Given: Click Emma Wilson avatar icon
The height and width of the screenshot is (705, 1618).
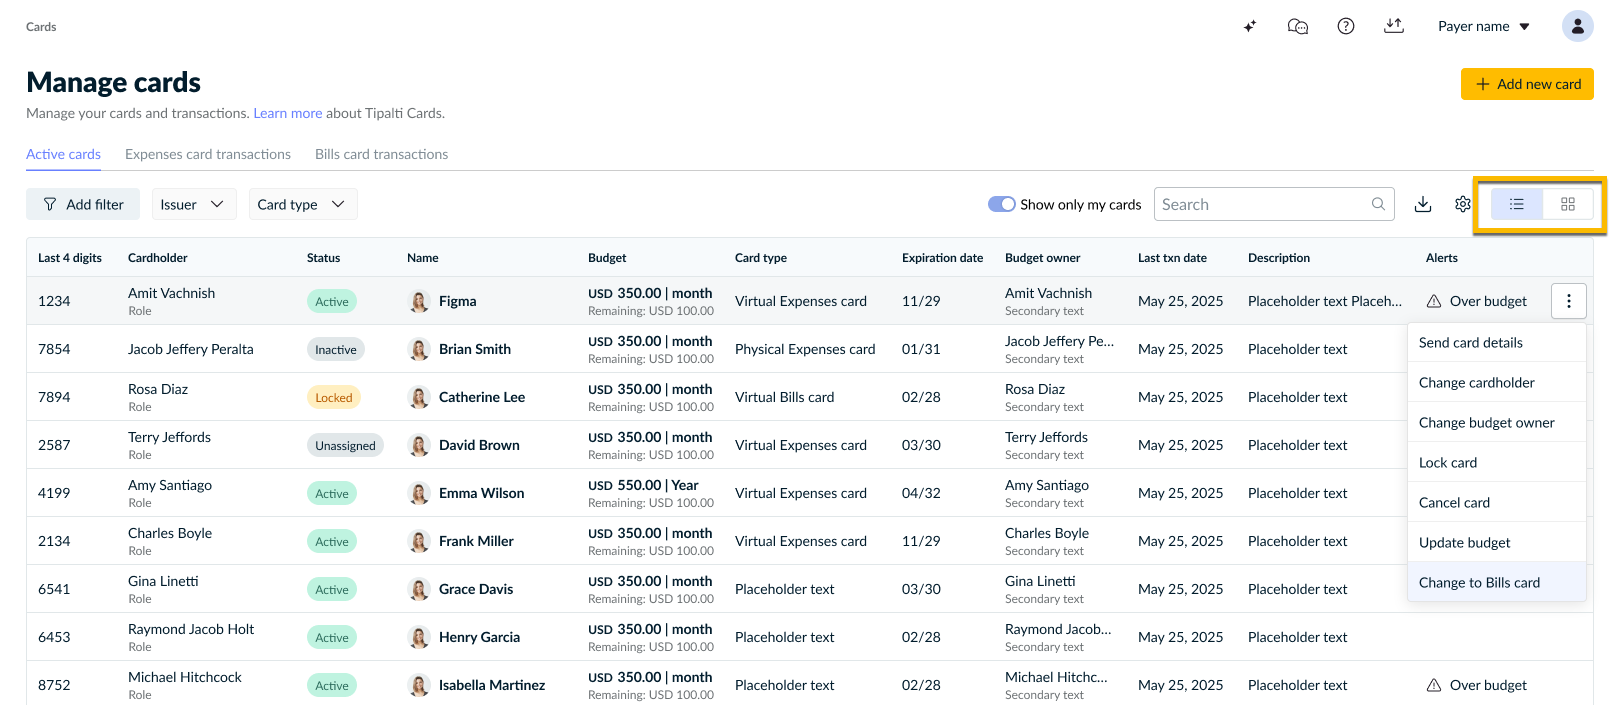Looking at the screenshot, I should click(419, 493).
